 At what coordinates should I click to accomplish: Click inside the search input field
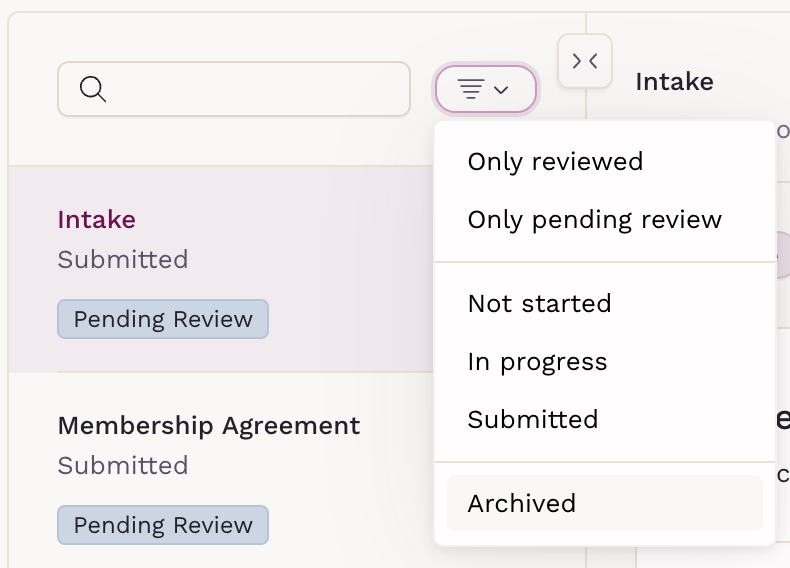pos(234,89)
